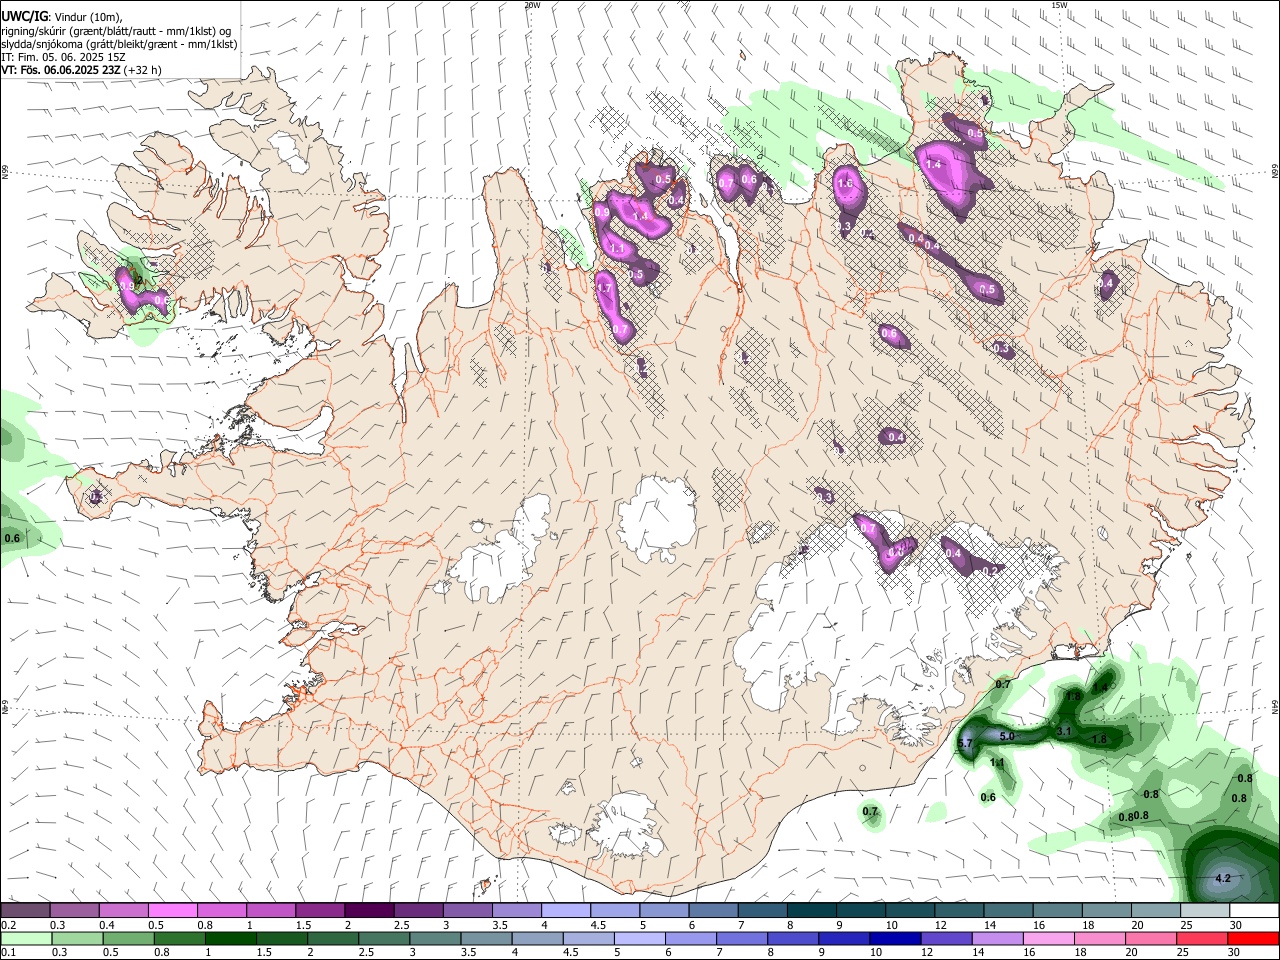
Task: Click the '5.0' rain value off southeast coast
Action: (1007, 736)
